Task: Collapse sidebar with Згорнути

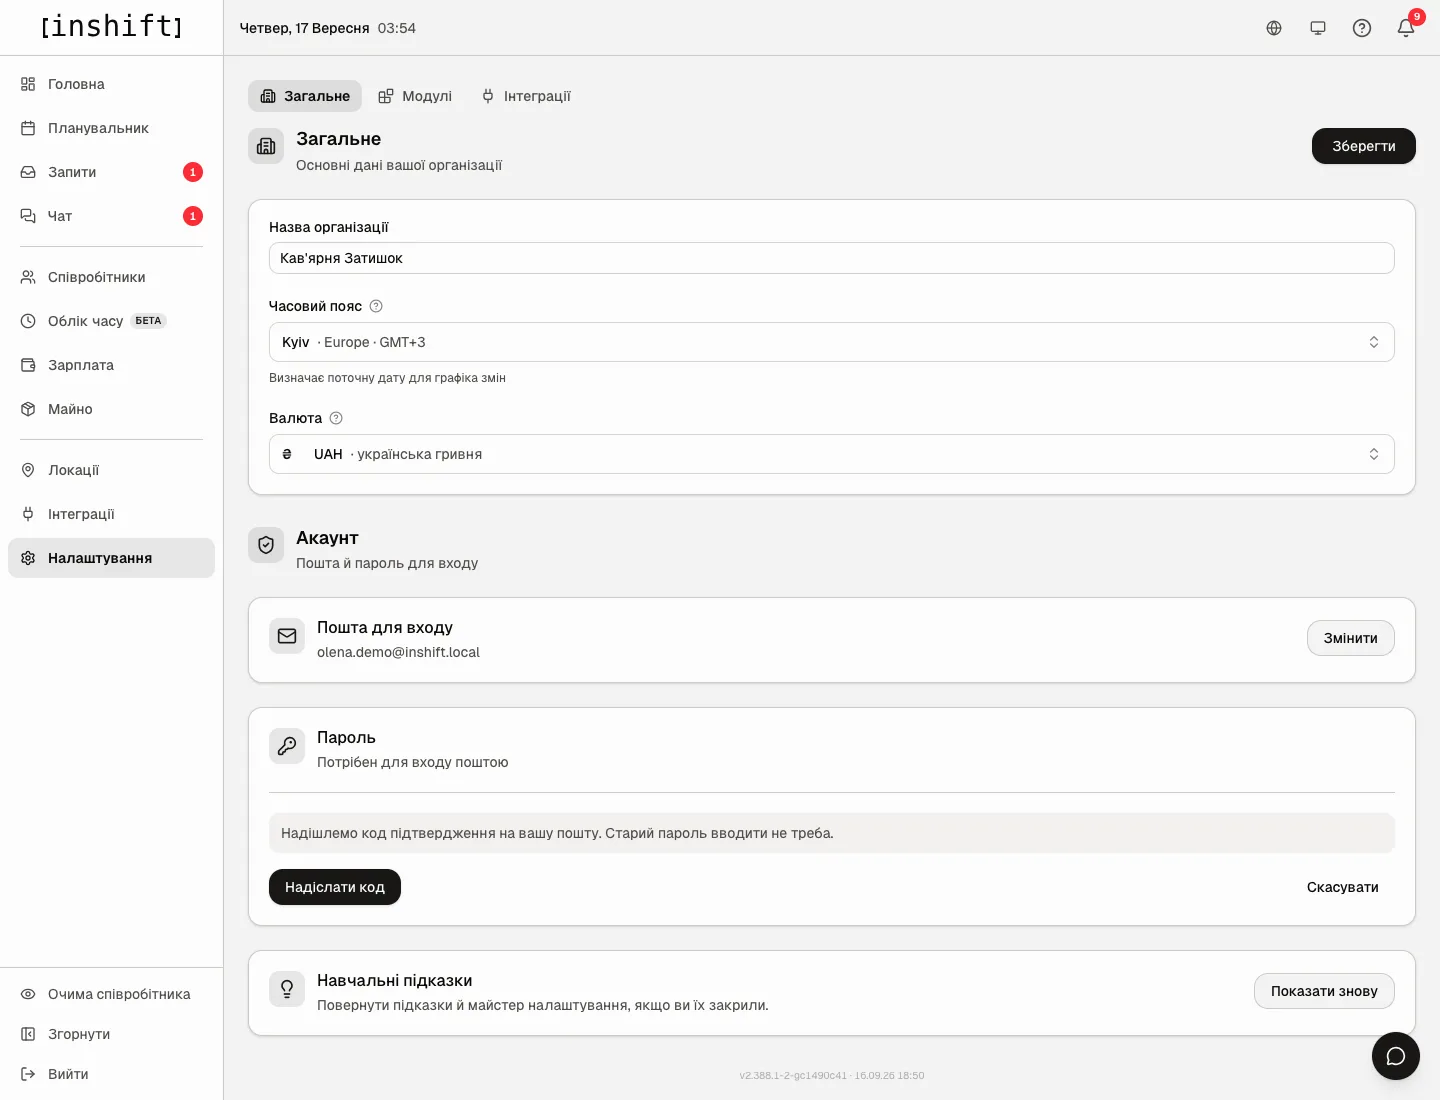Action: 111,1034
